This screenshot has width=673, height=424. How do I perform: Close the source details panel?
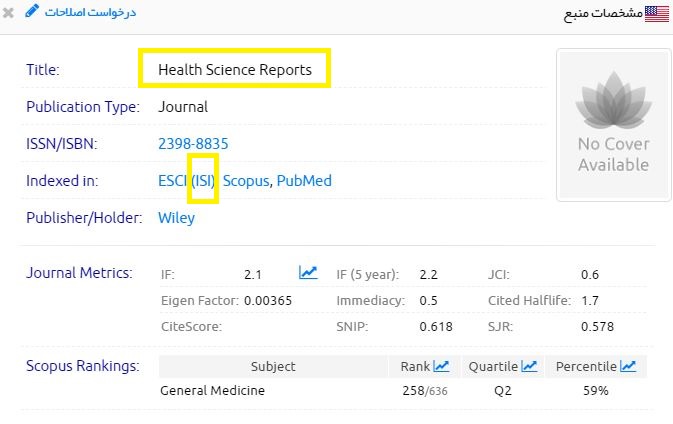pyautogui.click(x=9, y=13)
